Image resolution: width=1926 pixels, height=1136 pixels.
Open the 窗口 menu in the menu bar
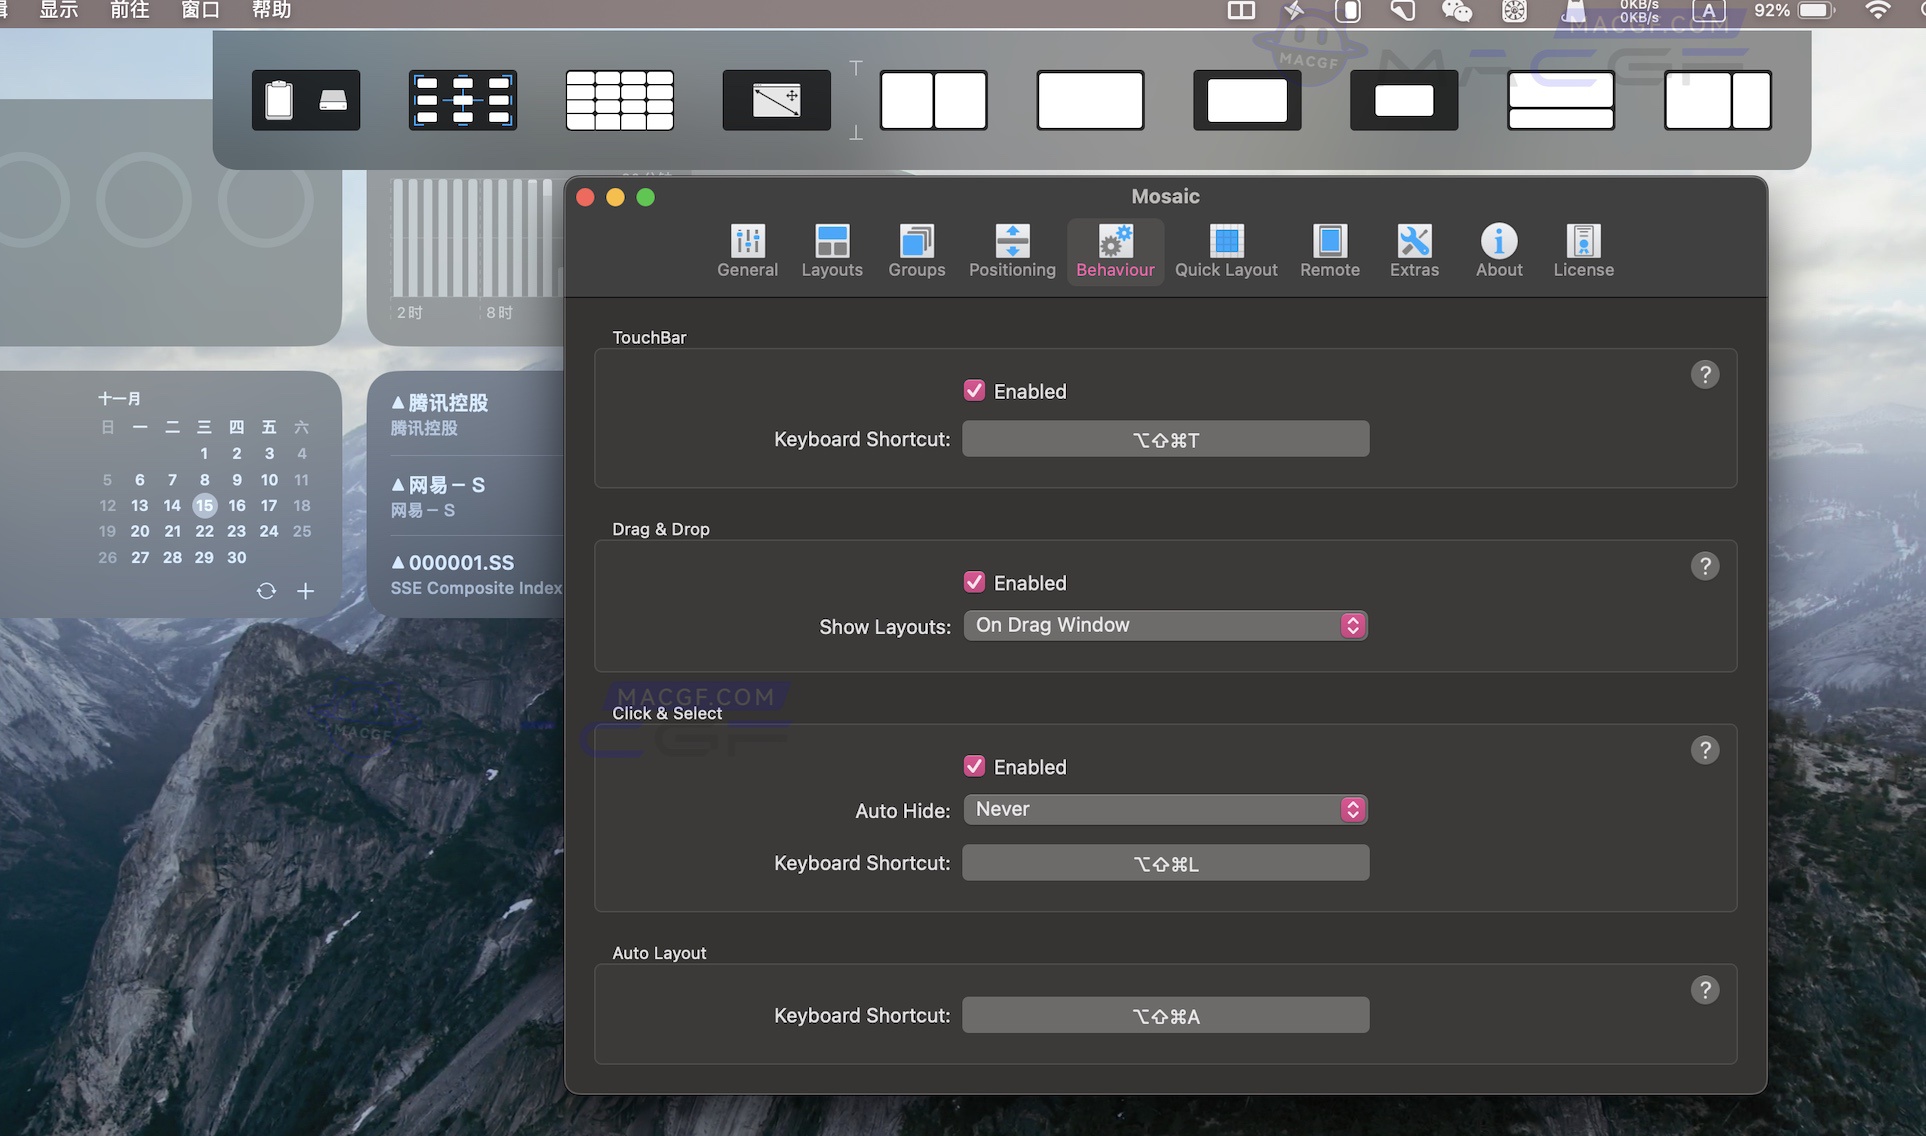point(199,12)
